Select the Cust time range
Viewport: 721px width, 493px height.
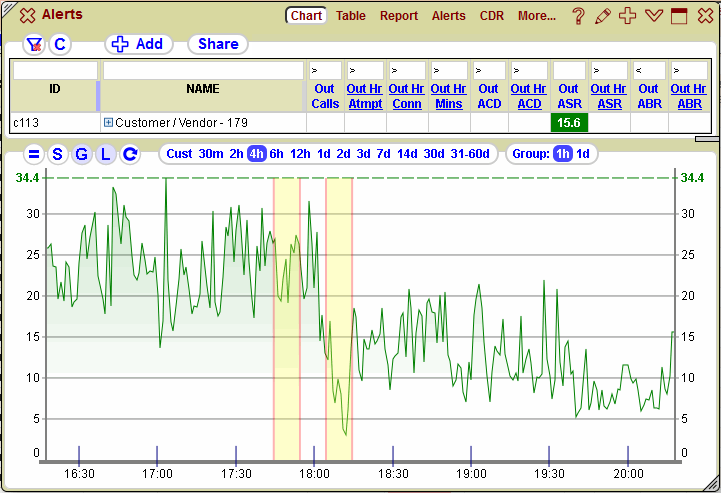click(x=179, y=154)
